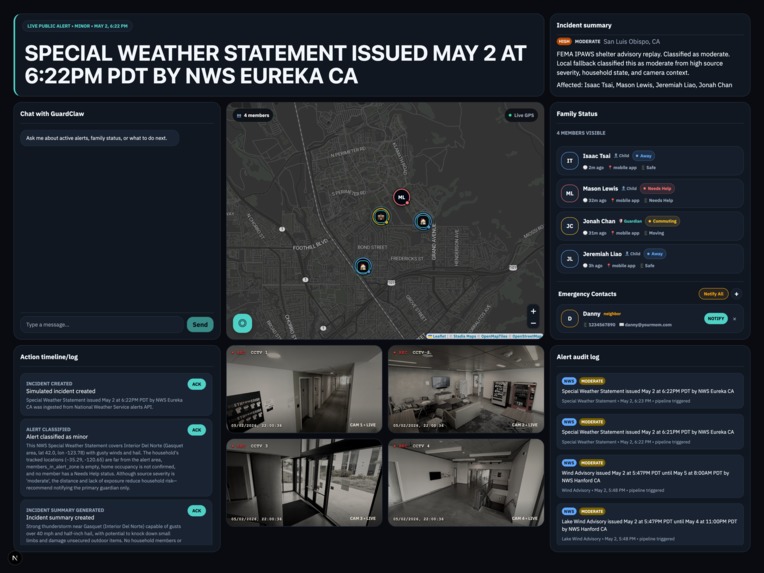The width and height of the screenshot is (764, 573).
Task: Open Isaac Tsai's IT avatar
Action: [x=570, y=161]
